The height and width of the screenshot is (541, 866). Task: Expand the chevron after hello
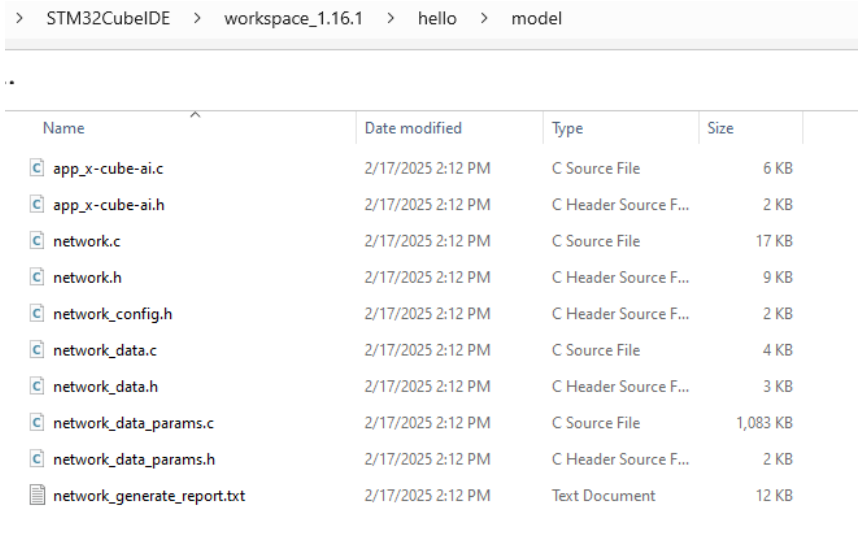point(484,19)
